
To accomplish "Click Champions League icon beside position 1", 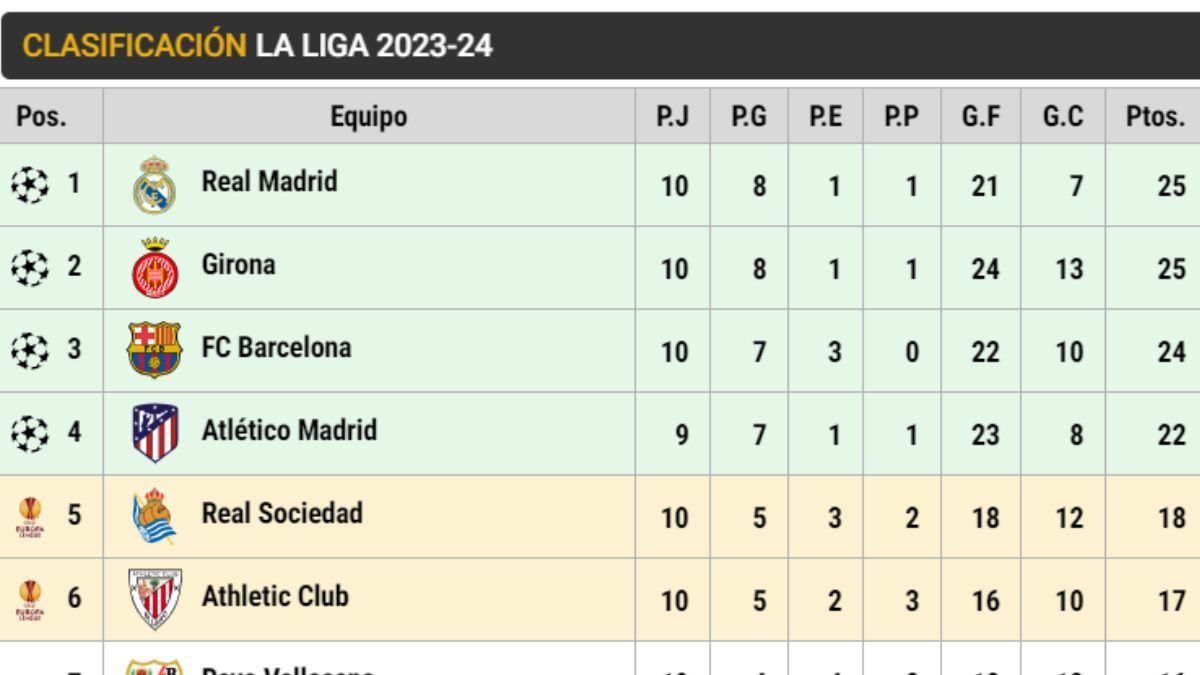I will (x=30, y=185).
